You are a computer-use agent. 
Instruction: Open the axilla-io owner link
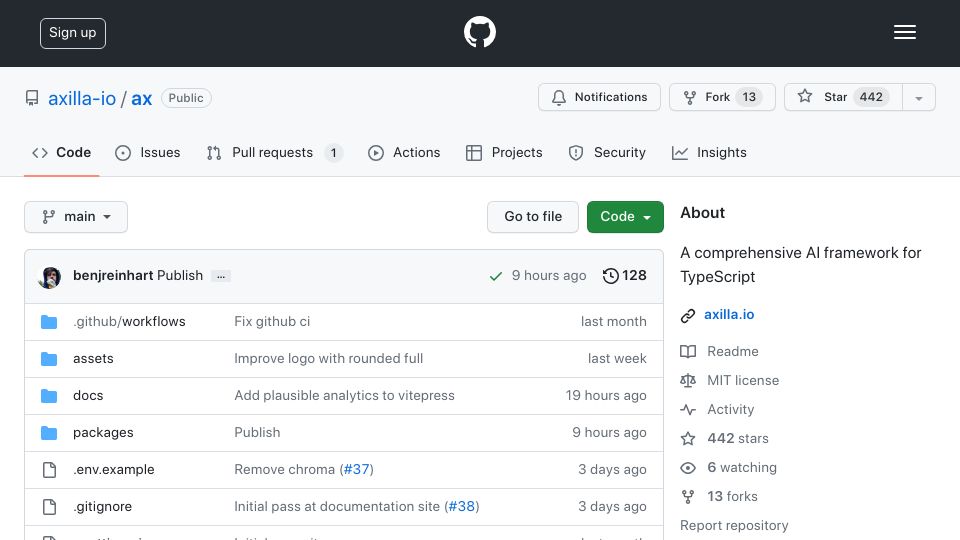(82, 98)
